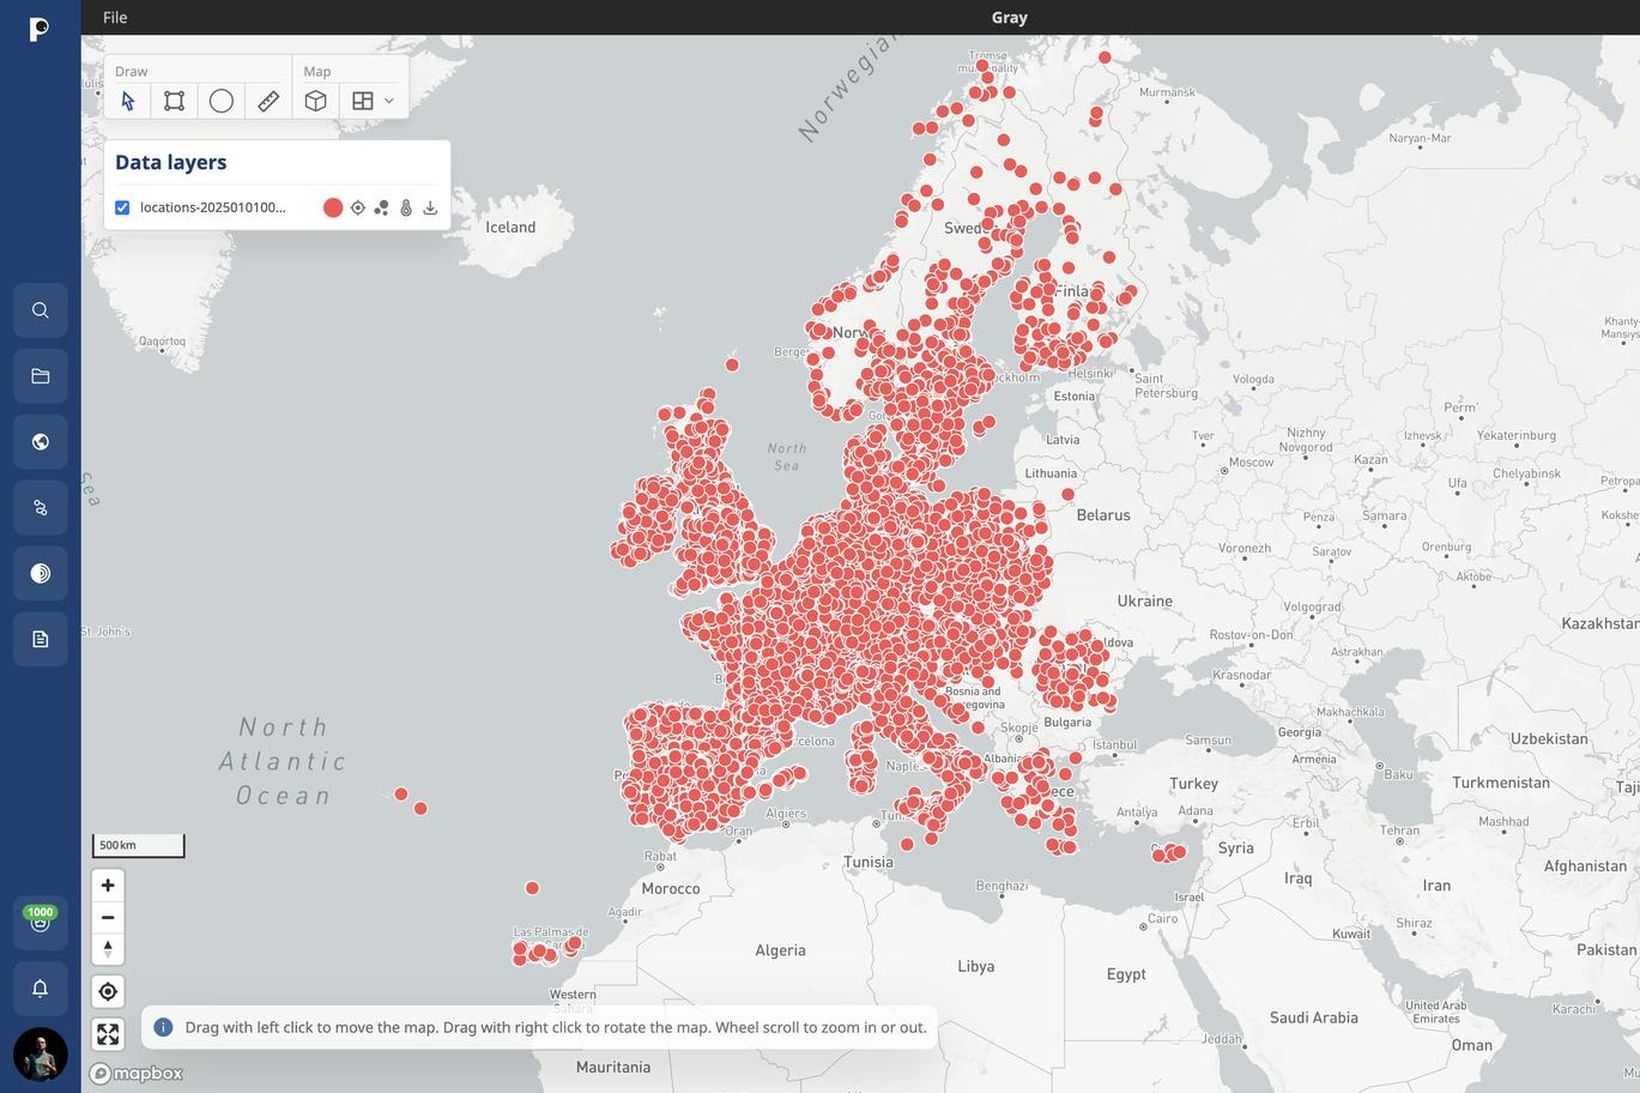Zoom in the map with plus
This screenshot has width=1640, height=1093.
[x=108, y=885]
